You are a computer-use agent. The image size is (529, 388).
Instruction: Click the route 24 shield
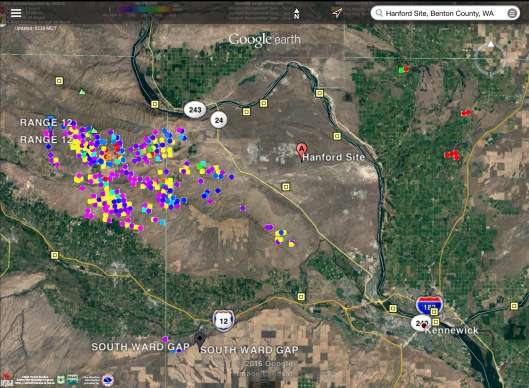[x=219, y=120]
